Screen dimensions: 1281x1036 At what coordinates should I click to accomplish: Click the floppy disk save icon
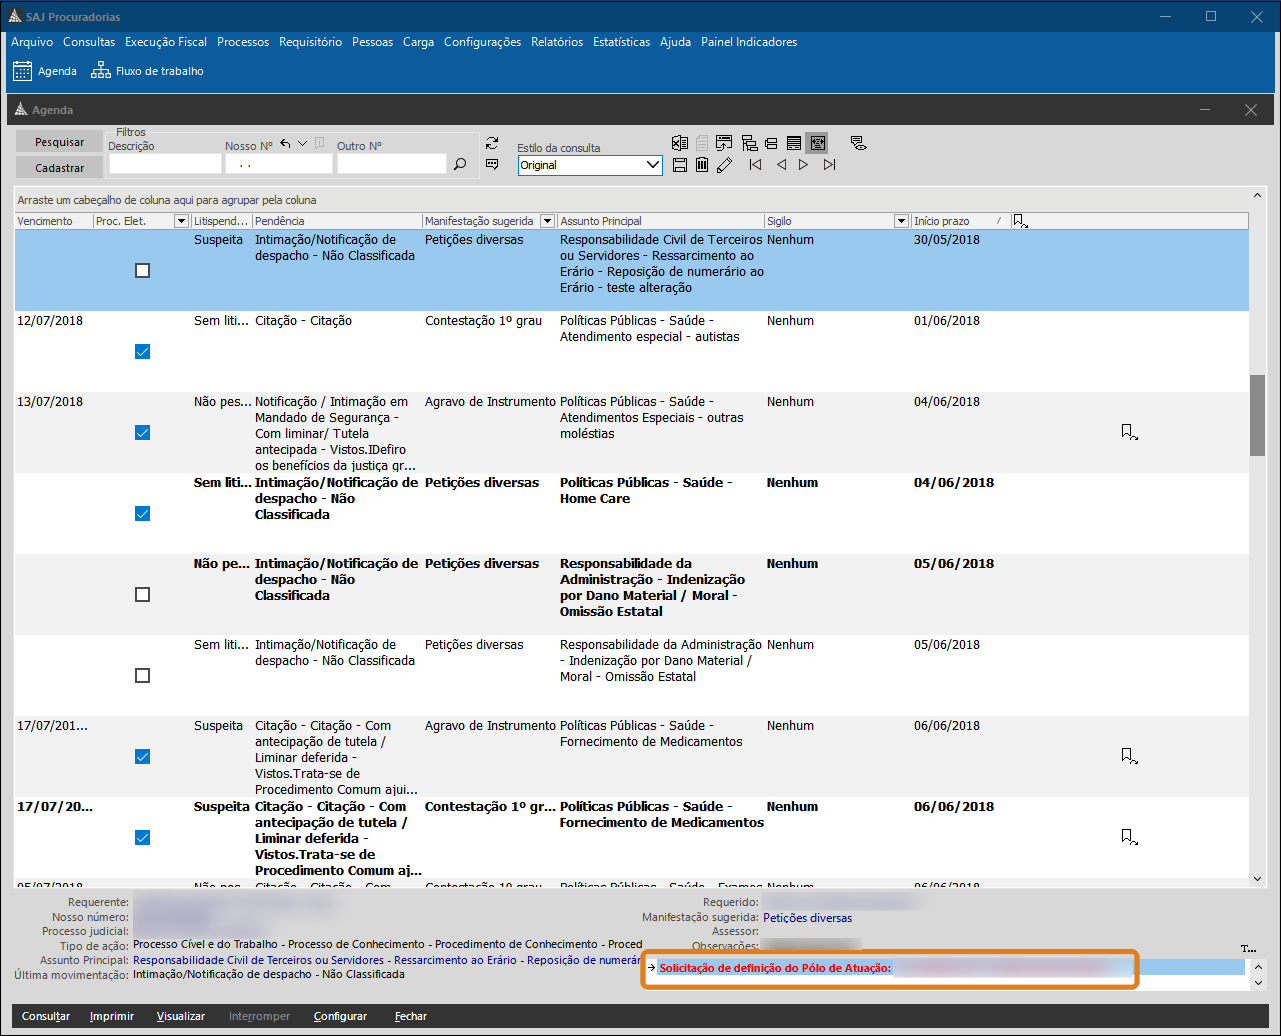tap(680, 165)
